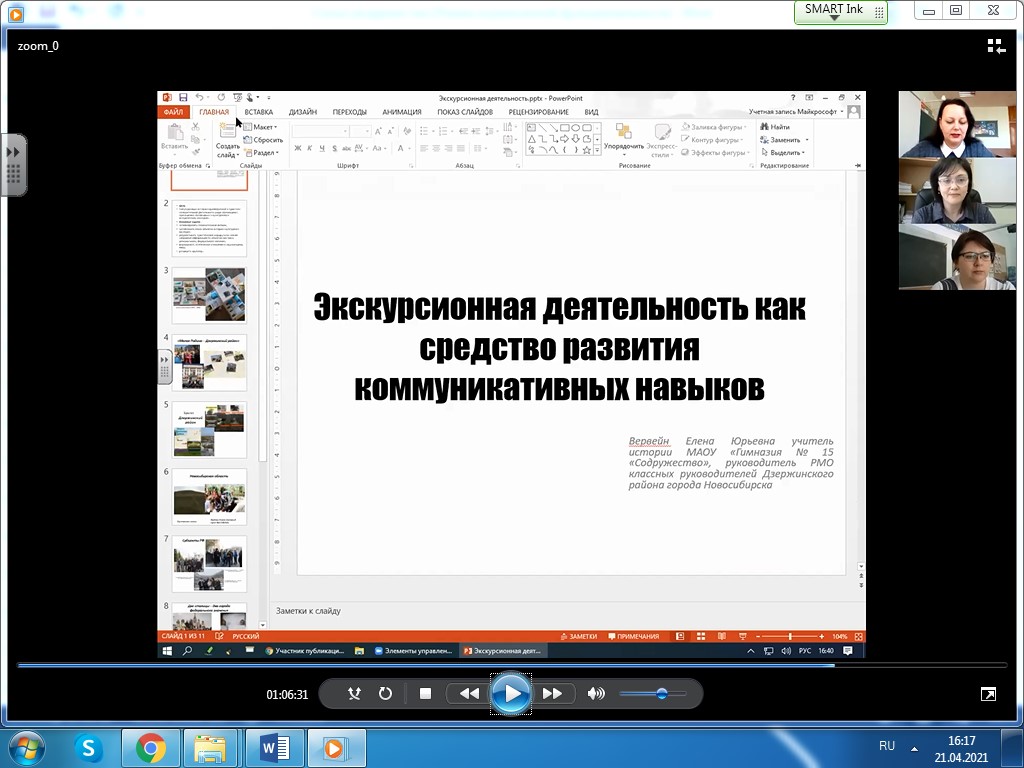Screen dimensions: 1024x768
Task: Enter full screen view with corner icon
Action: click(x=988, y=694)
